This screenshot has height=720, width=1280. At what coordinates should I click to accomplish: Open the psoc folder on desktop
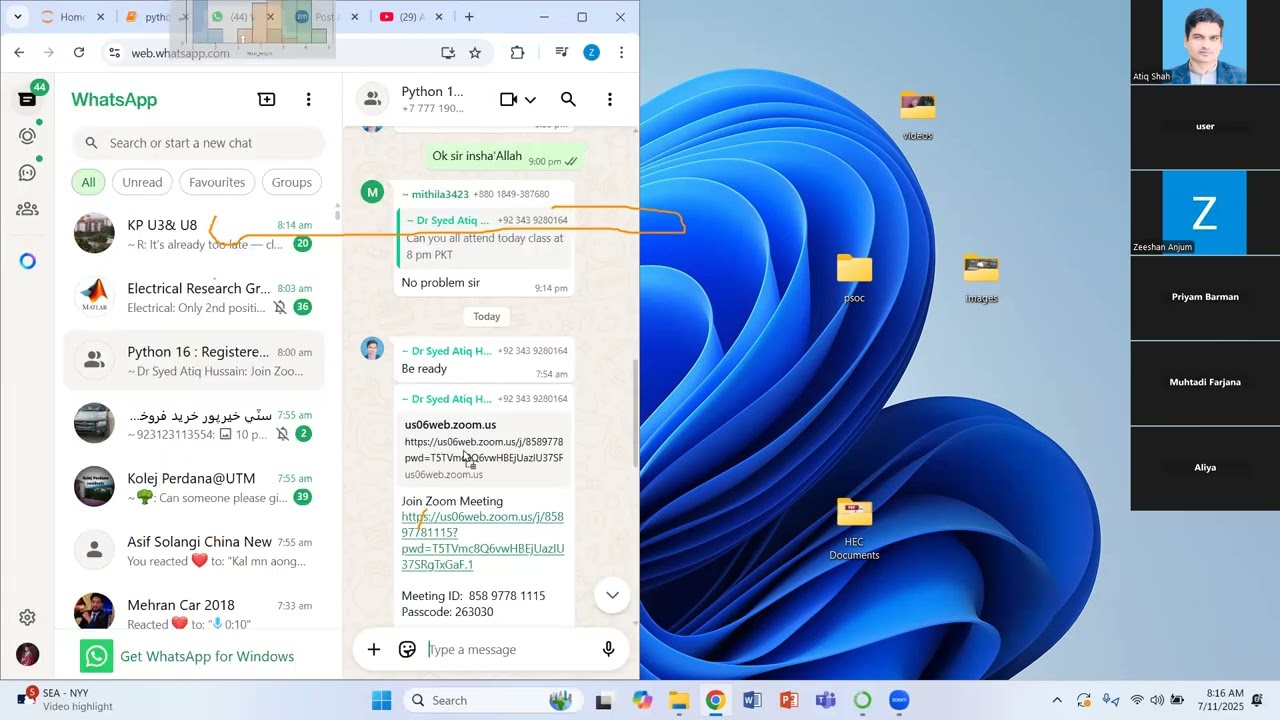[854, 278]
